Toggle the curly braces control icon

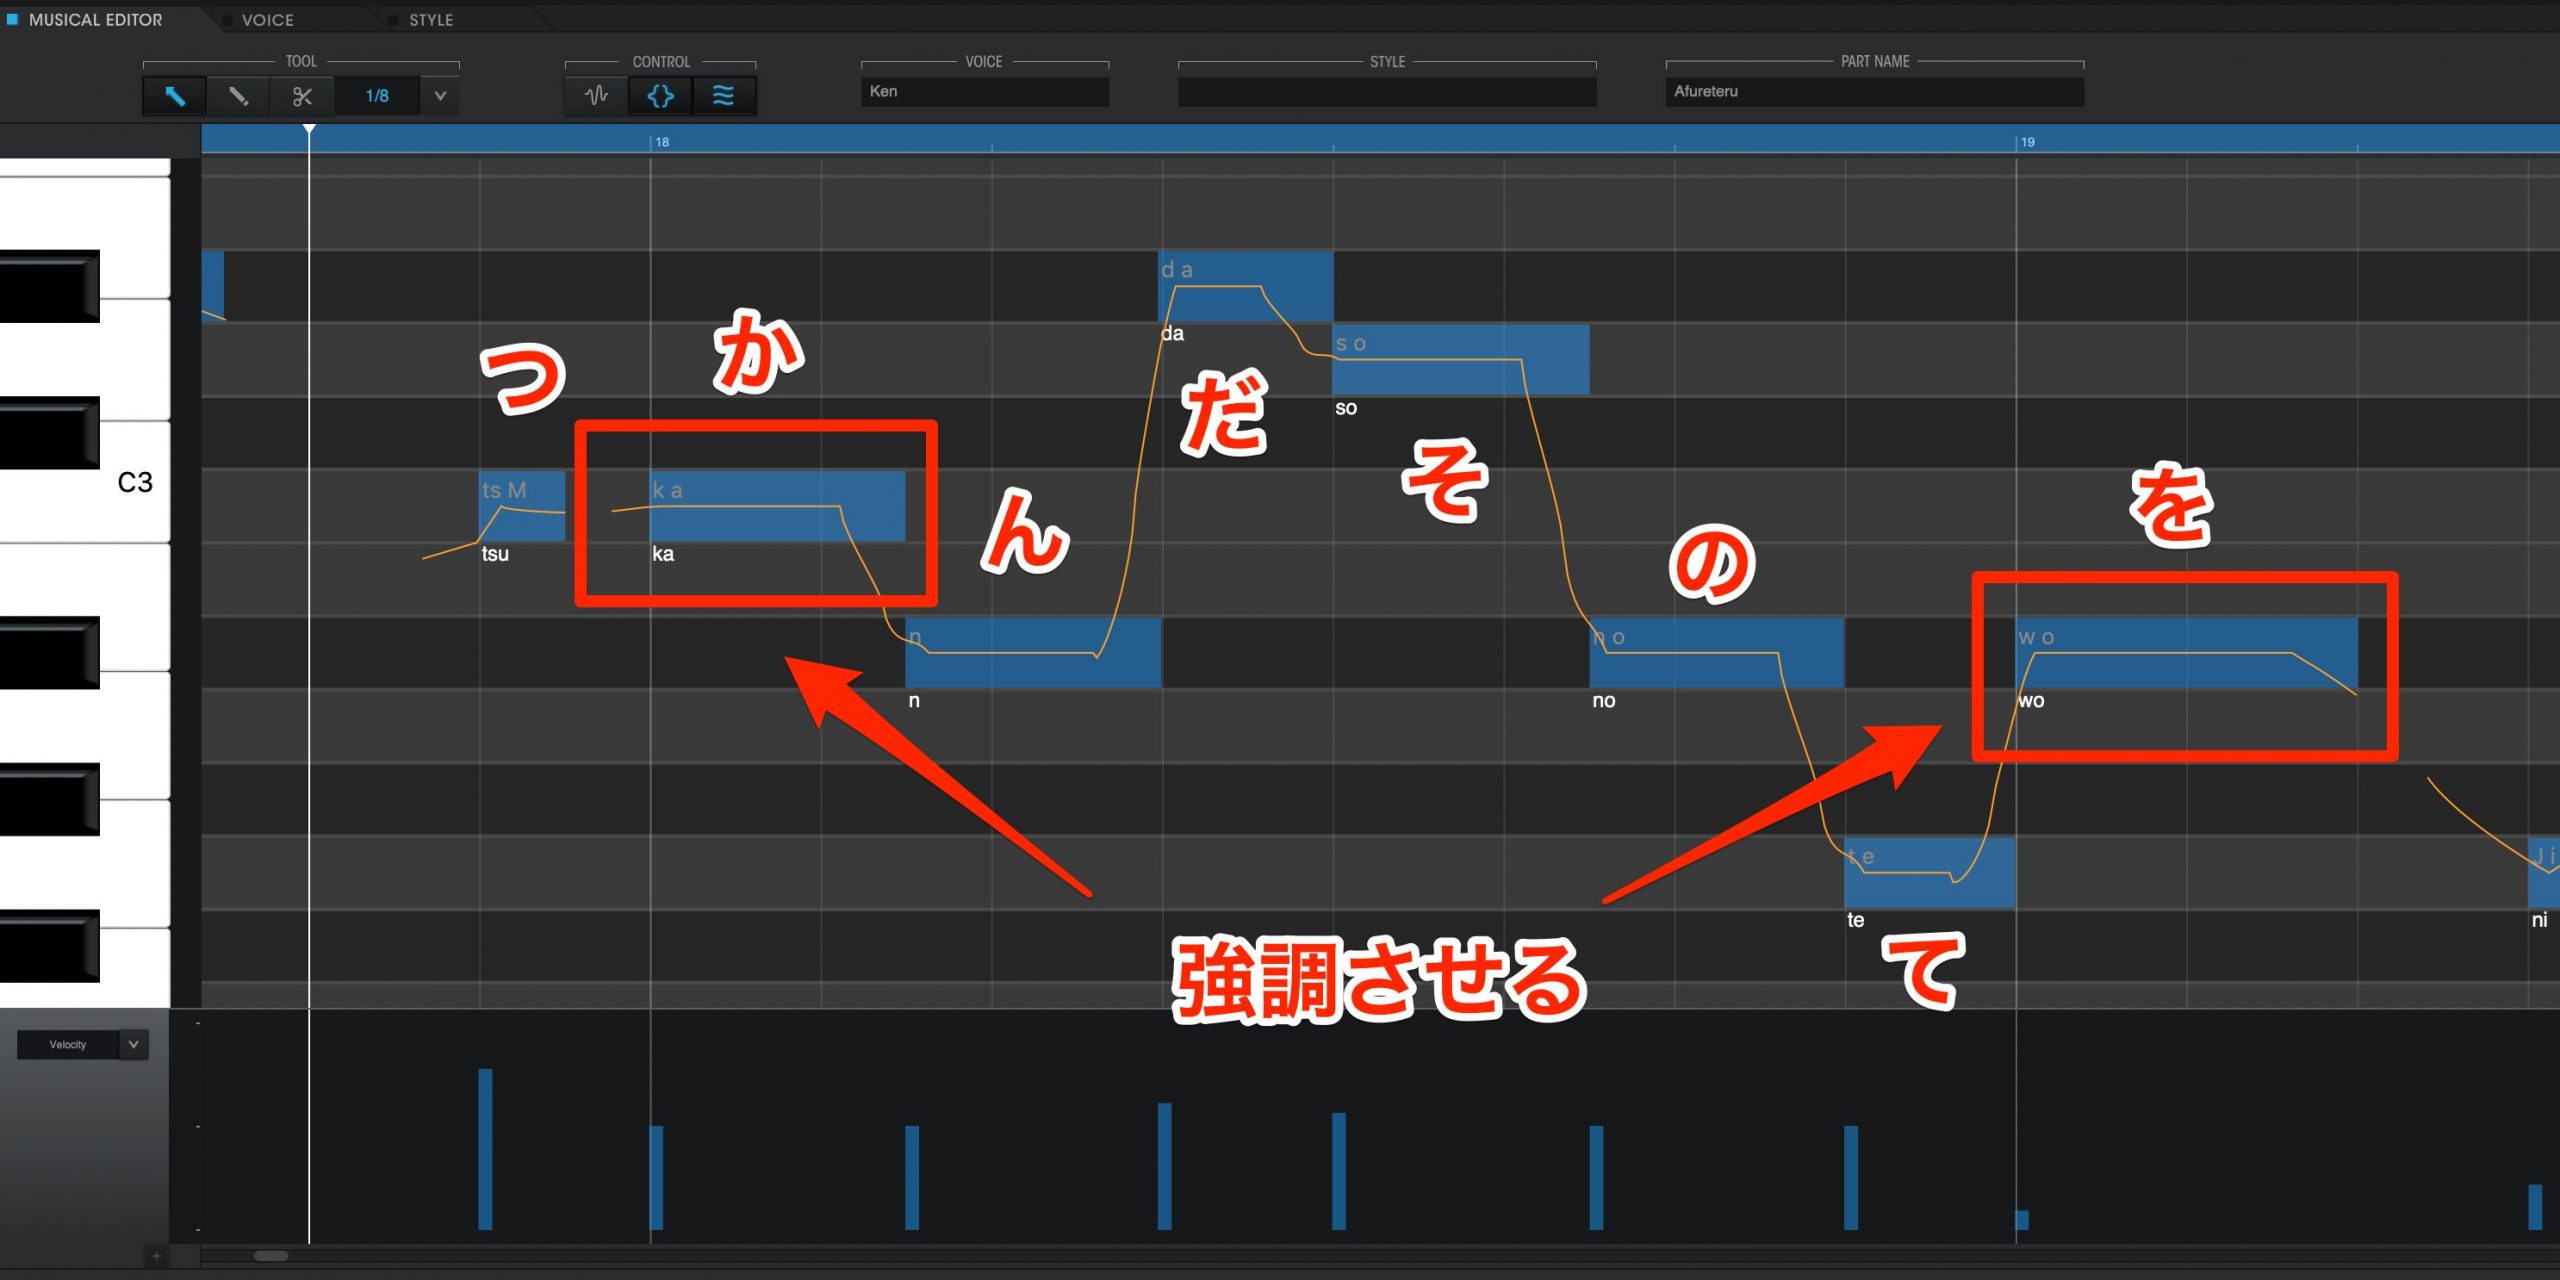pos(660,96)
